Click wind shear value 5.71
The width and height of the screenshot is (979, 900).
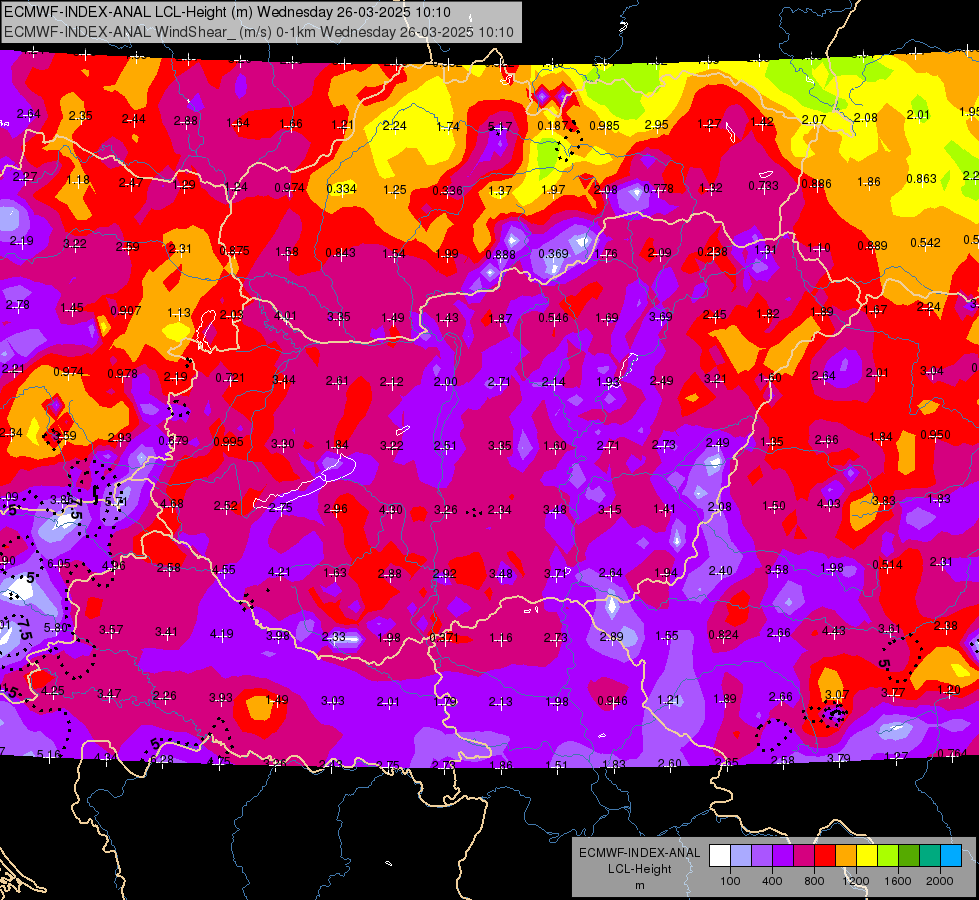click(116, 502)
